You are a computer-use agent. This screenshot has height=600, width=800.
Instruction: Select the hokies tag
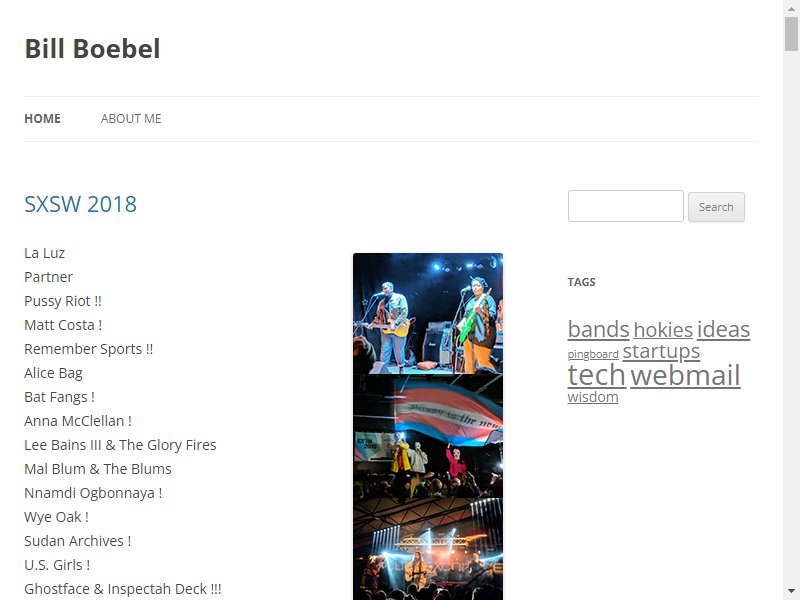663,330
